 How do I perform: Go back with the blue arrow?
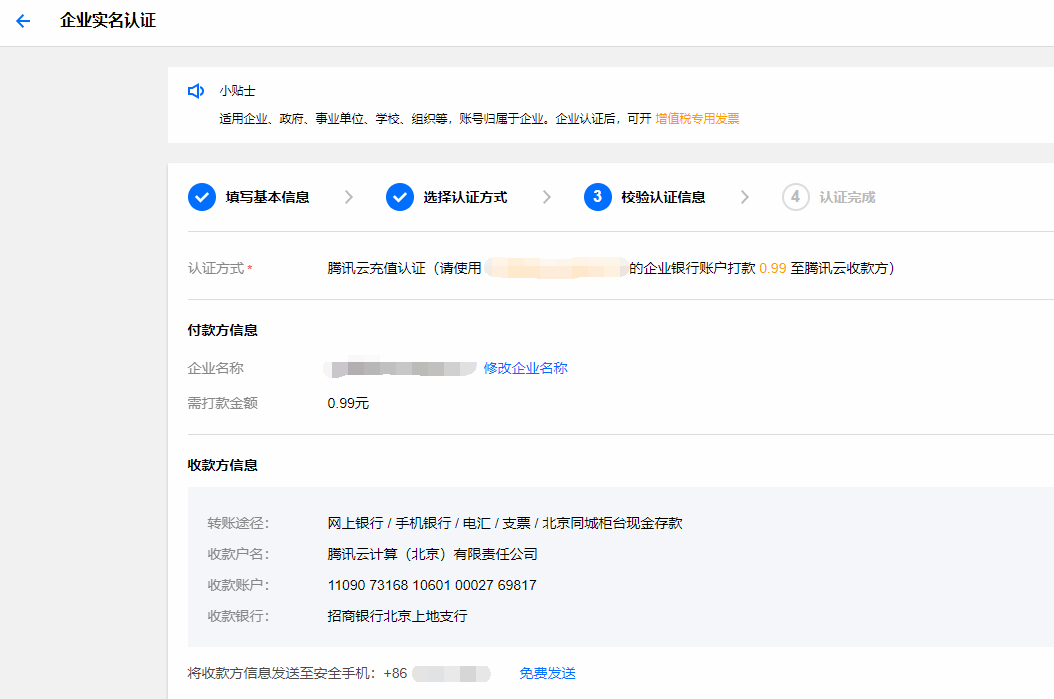(x=24, y=21)
